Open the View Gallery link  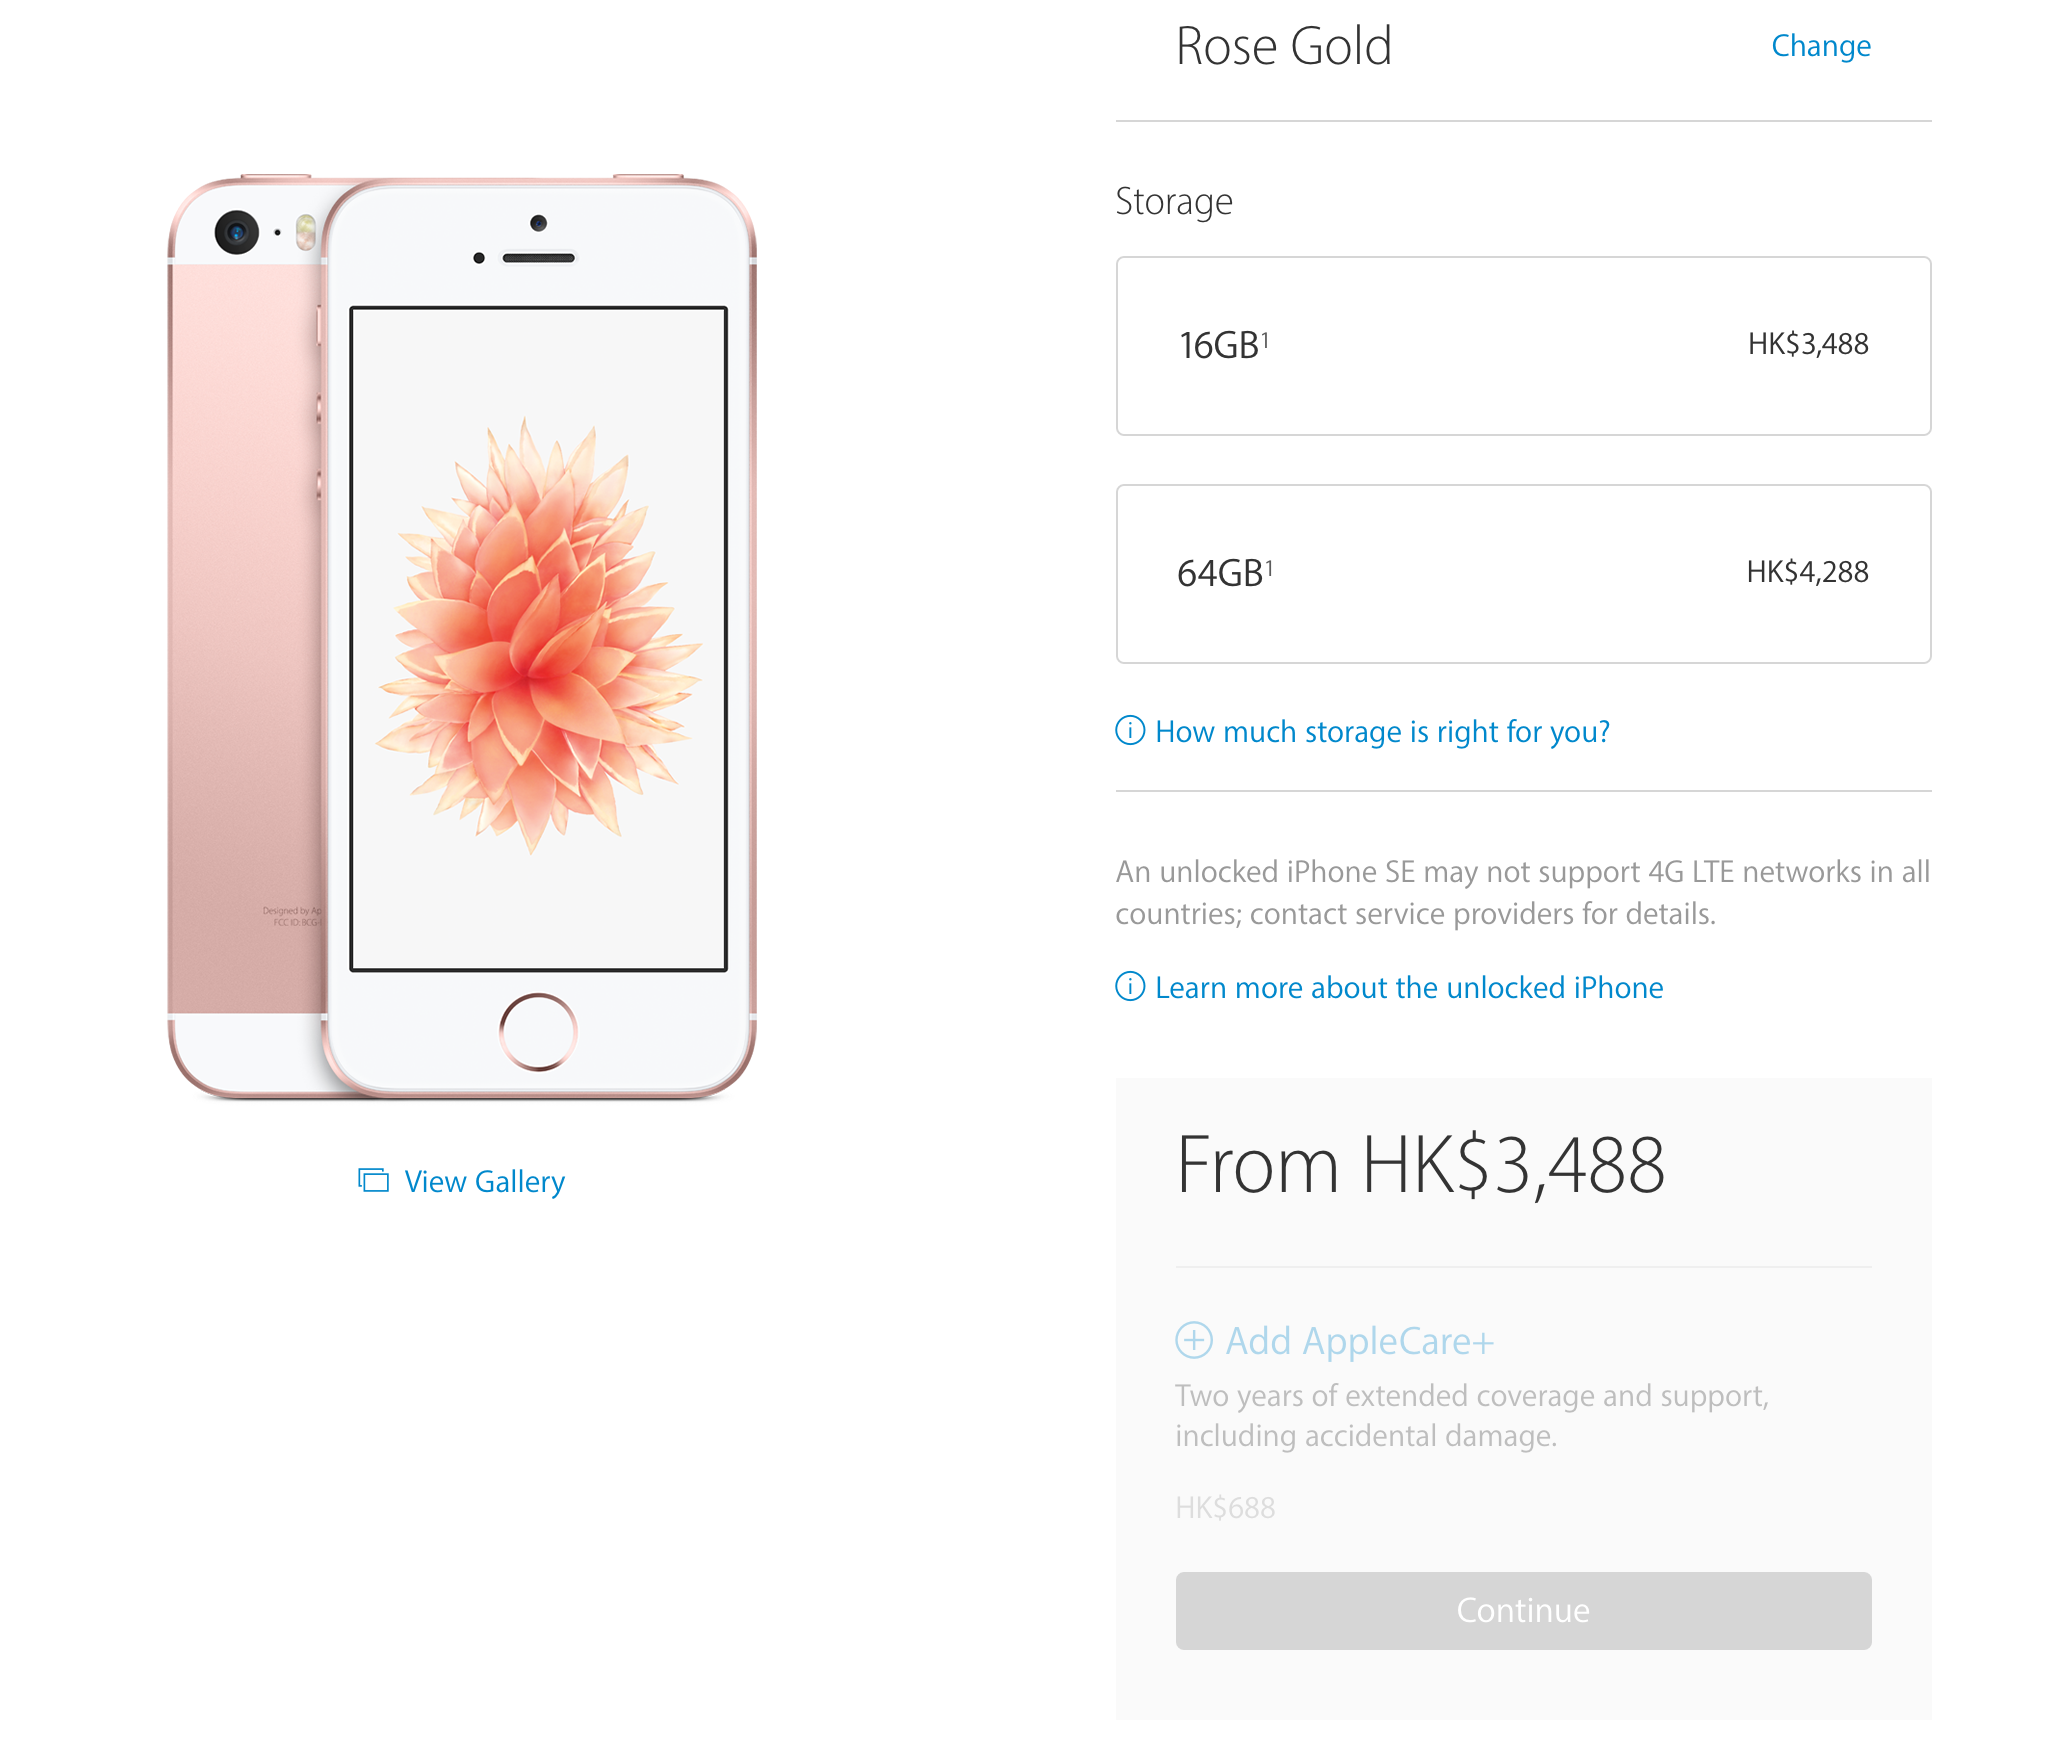coord(484,1182)
